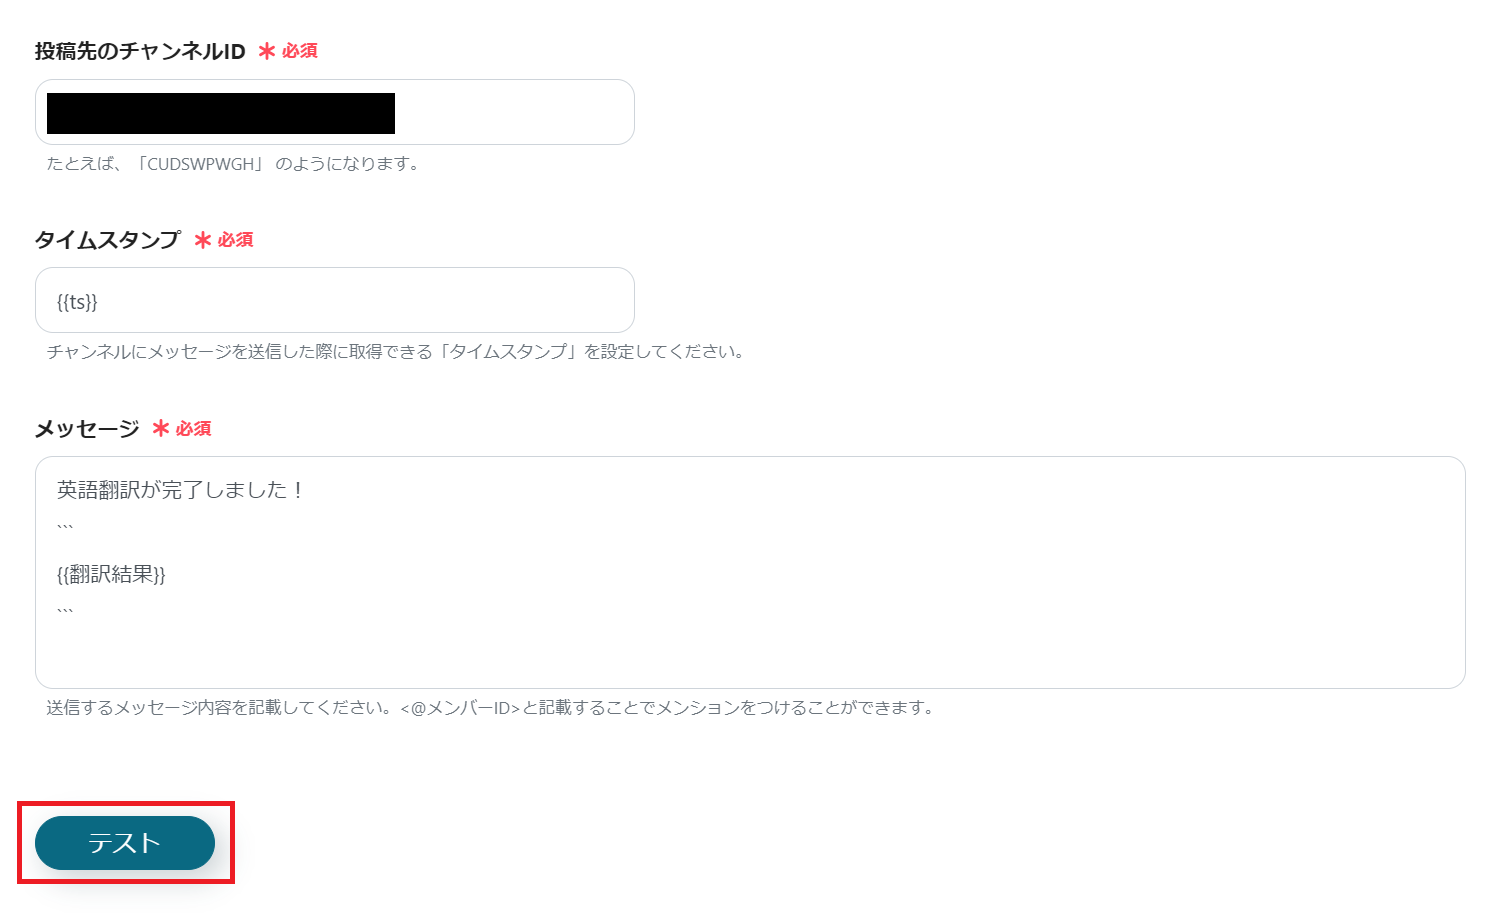The width and height of the screenshot is (1501, 913).
Task: Select the {{翻訳結果}} variable in the message
Action: (109, 574)
